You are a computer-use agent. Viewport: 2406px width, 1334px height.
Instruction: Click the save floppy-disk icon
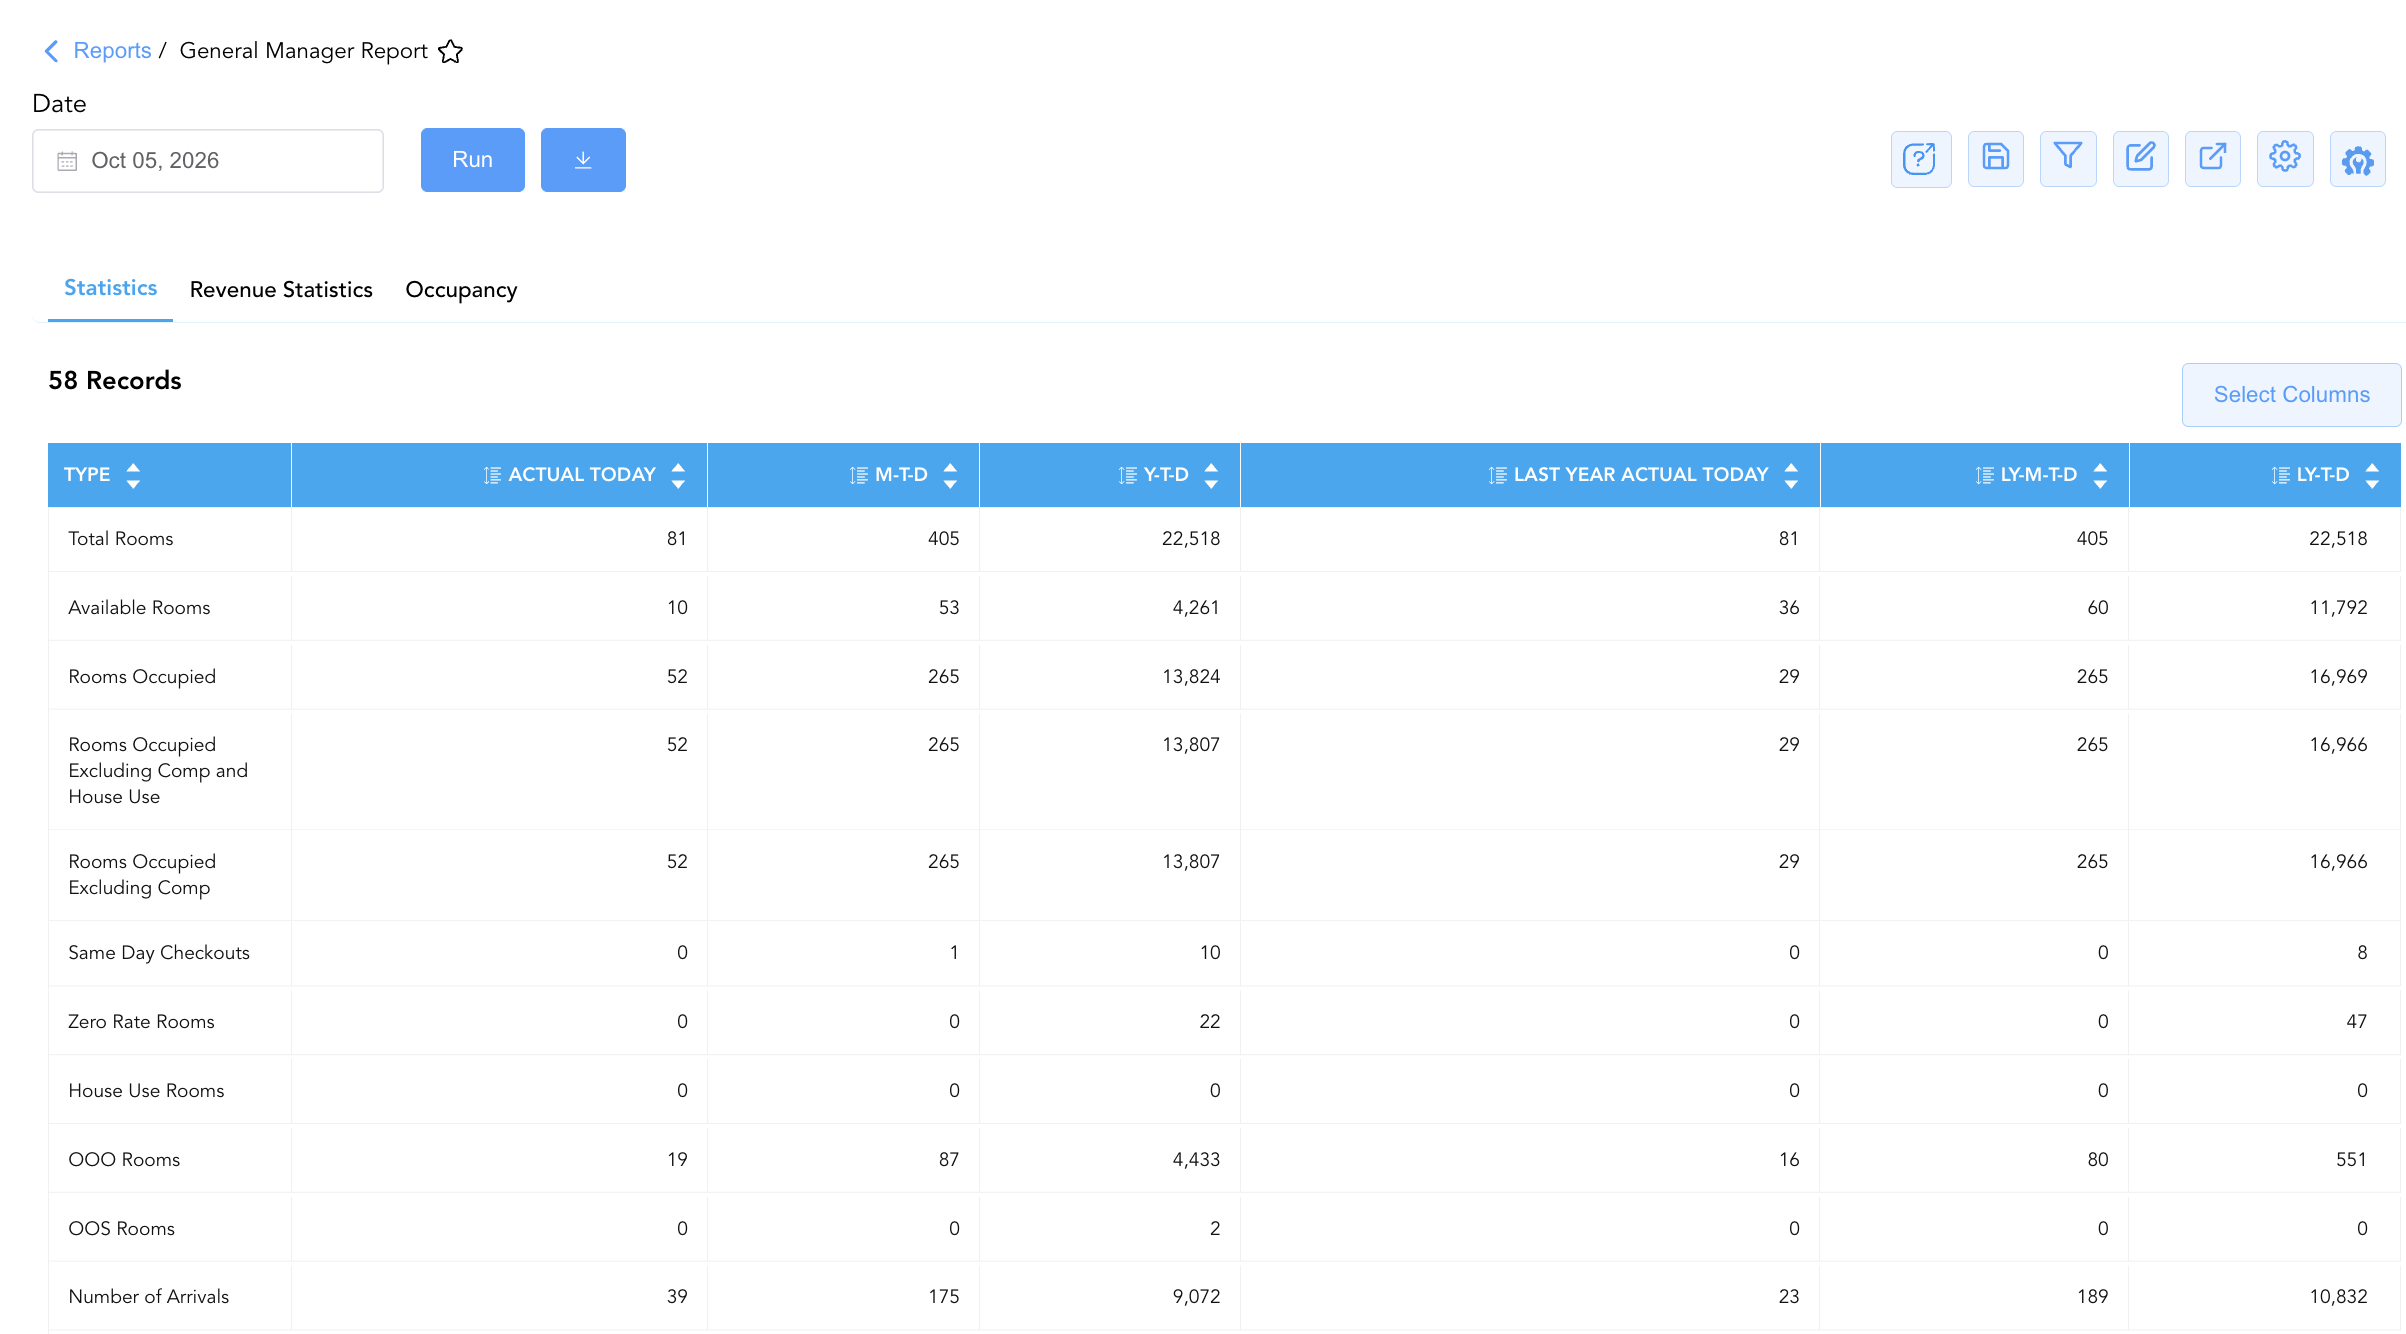pos(1995,158)
